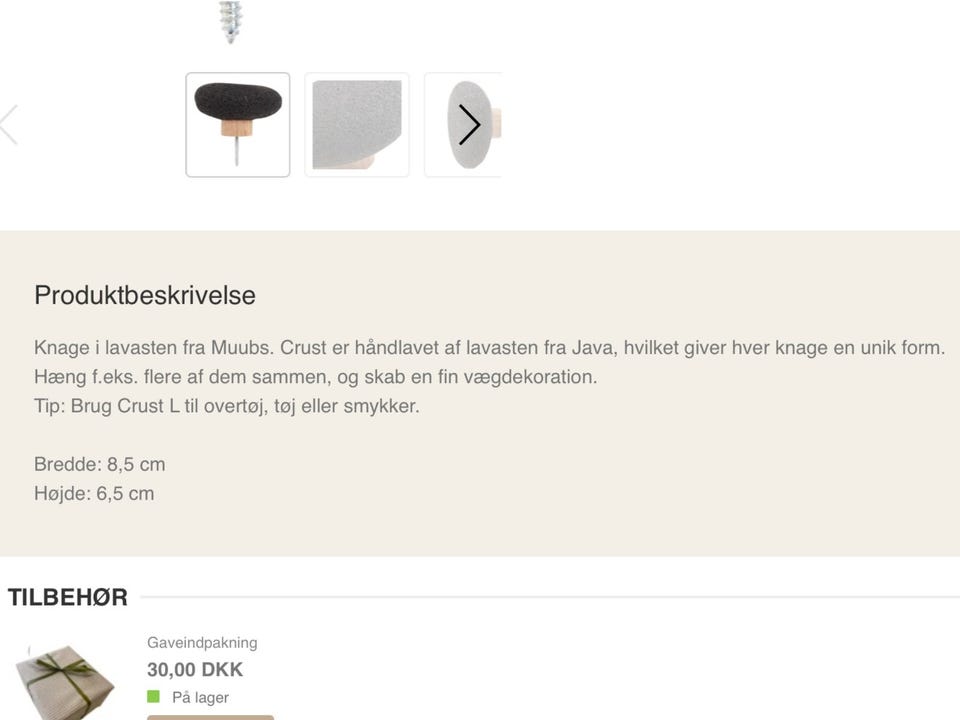The height and width of the screenshot is (720, 960).
Task: Click the På lager text label
Action: tap(201, 698)
